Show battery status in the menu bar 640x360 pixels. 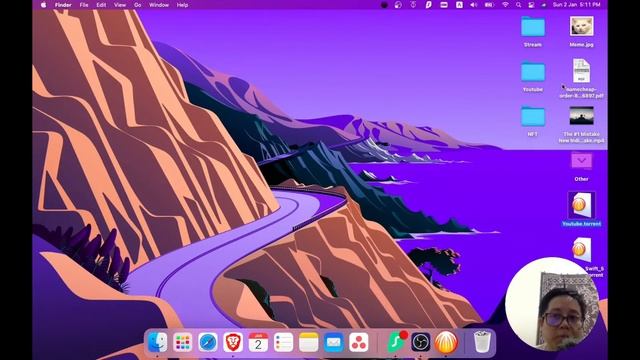point(489,5)
